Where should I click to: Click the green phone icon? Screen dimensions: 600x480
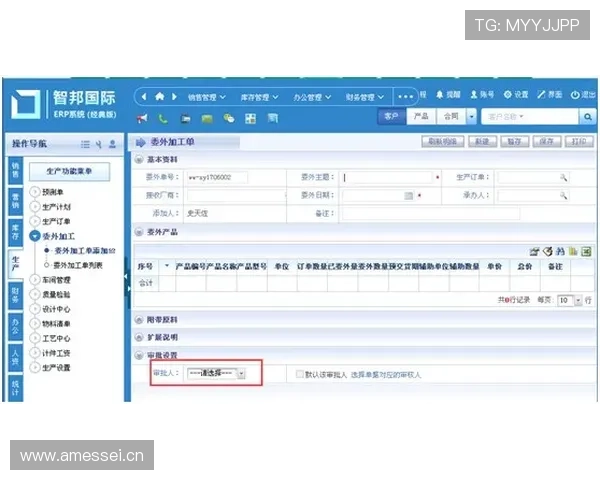[163, 119]
